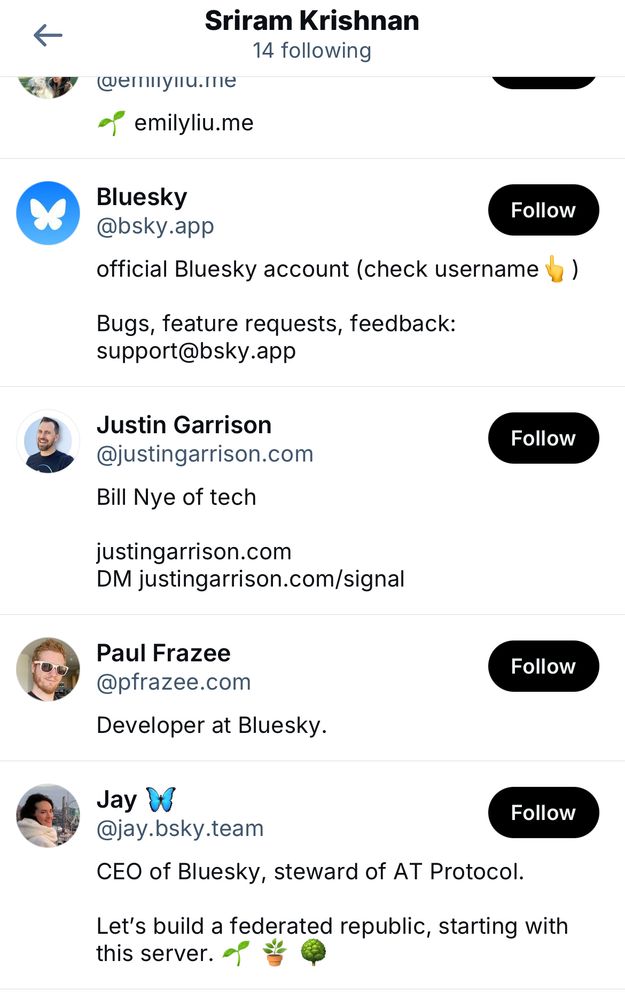Open the @justingarrison.com handle

pos(204,455)
